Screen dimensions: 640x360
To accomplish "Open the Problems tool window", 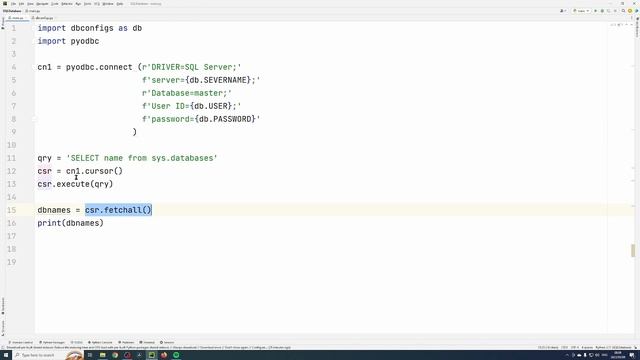I will [126, 342].
